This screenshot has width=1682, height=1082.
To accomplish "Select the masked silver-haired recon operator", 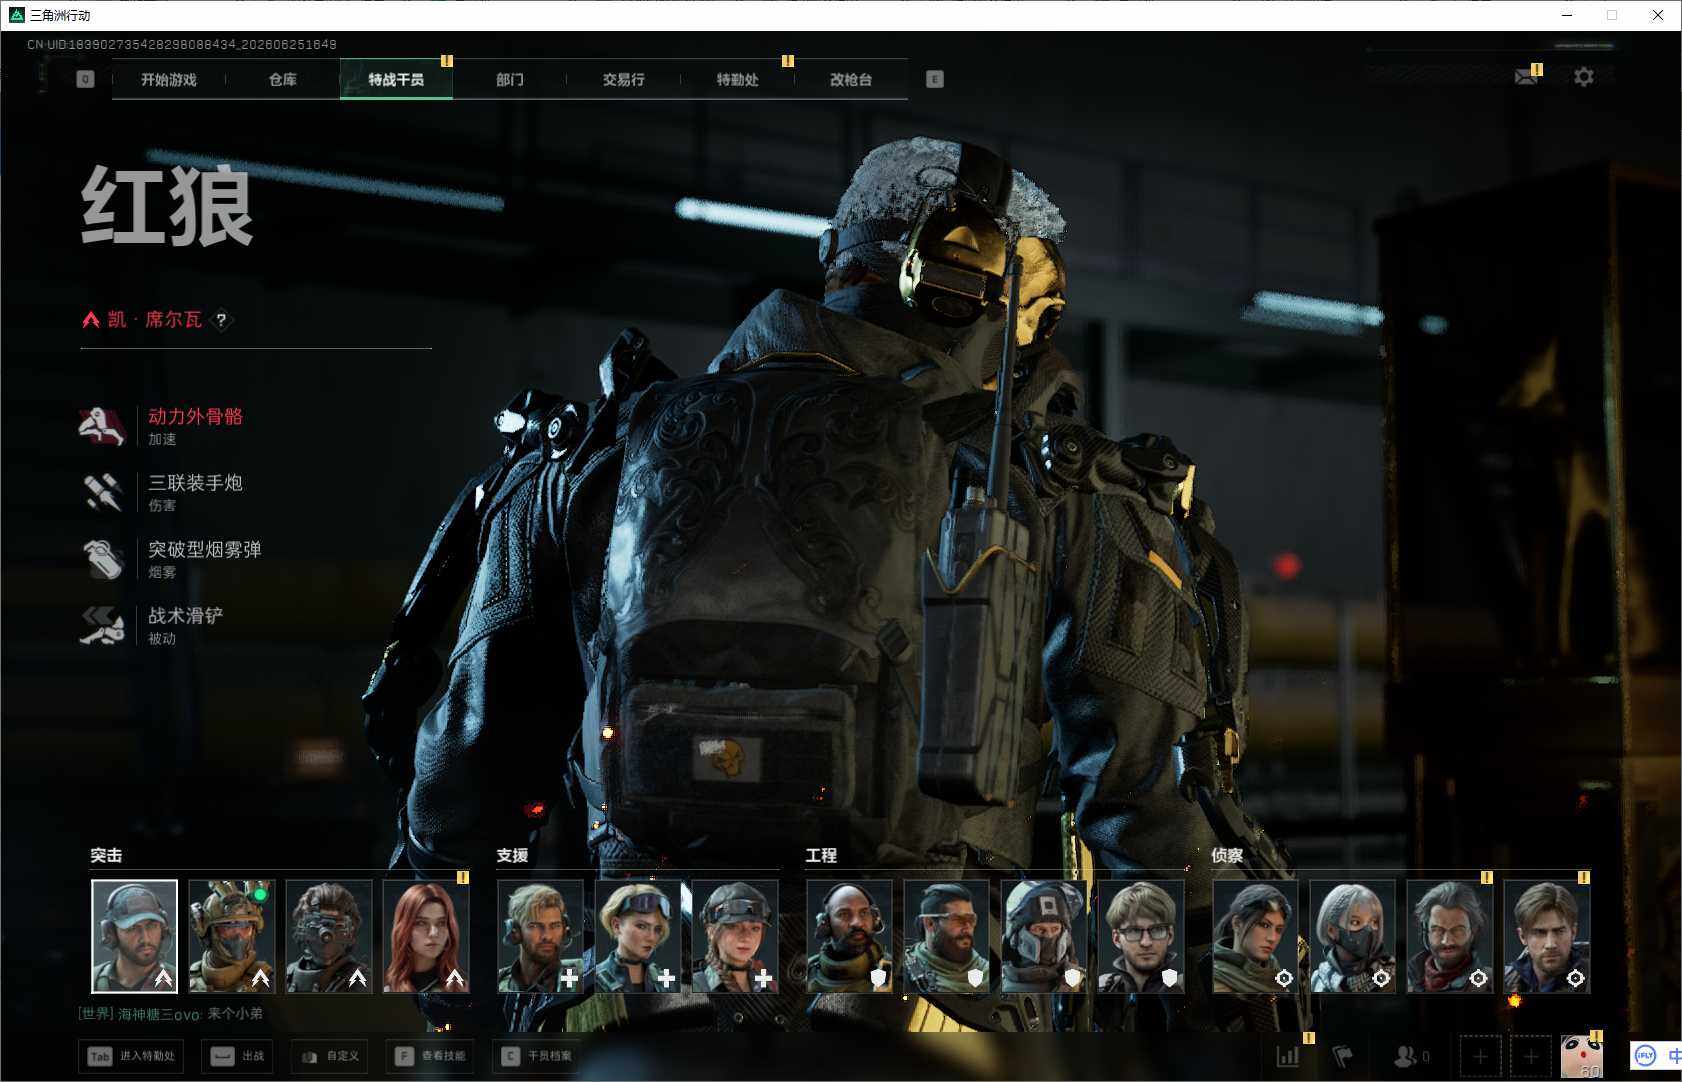I will pos(1352,936).
